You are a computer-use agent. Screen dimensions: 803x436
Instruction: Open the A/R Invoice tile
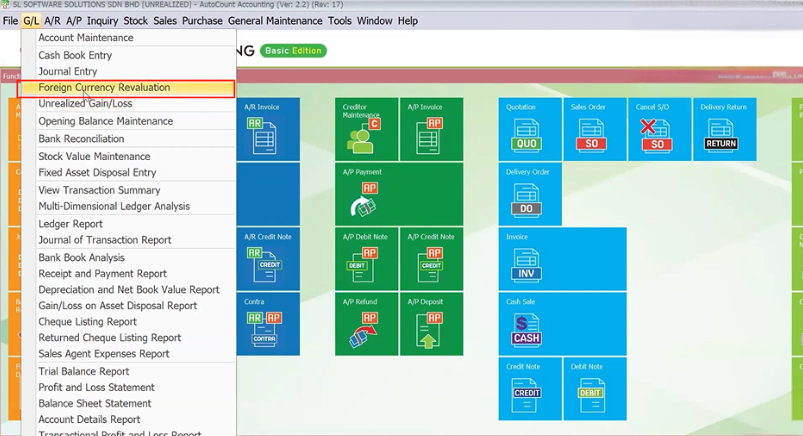pos(268,129)
